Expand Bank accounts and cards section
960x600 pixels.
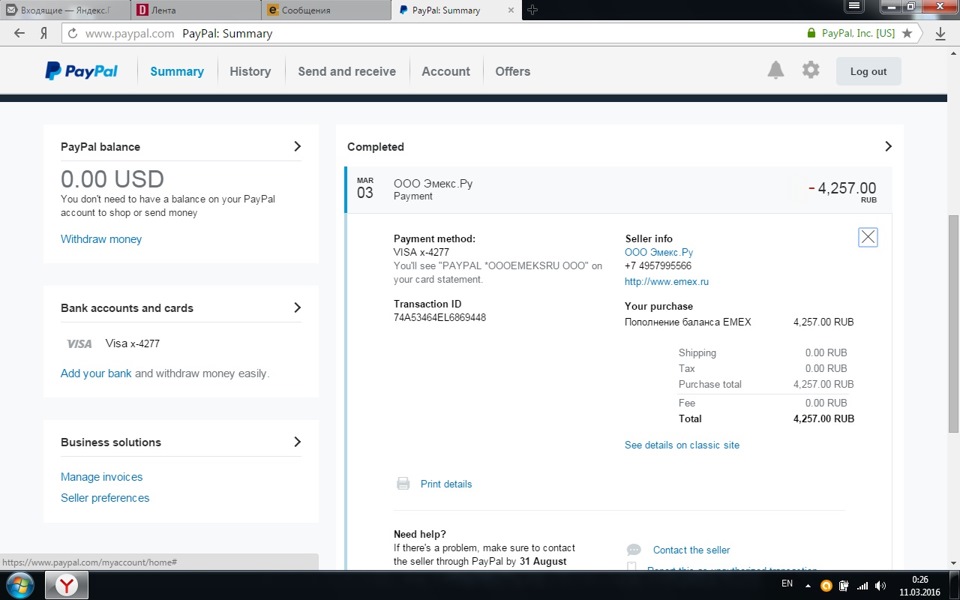[x=298, y=307]
